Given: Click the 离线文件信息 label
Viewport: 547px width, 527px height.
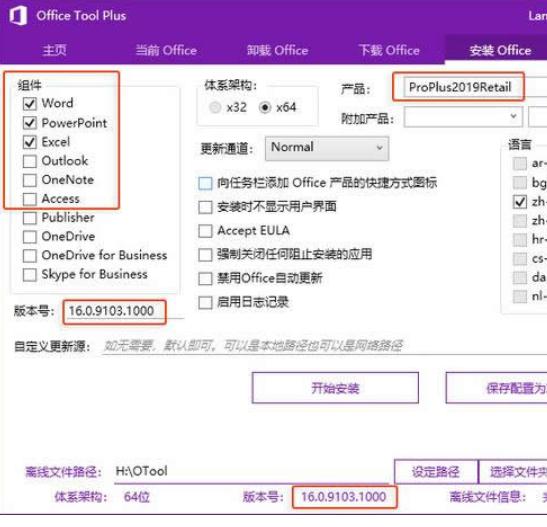Looking at the screenshot, I should tap(487, 497).
